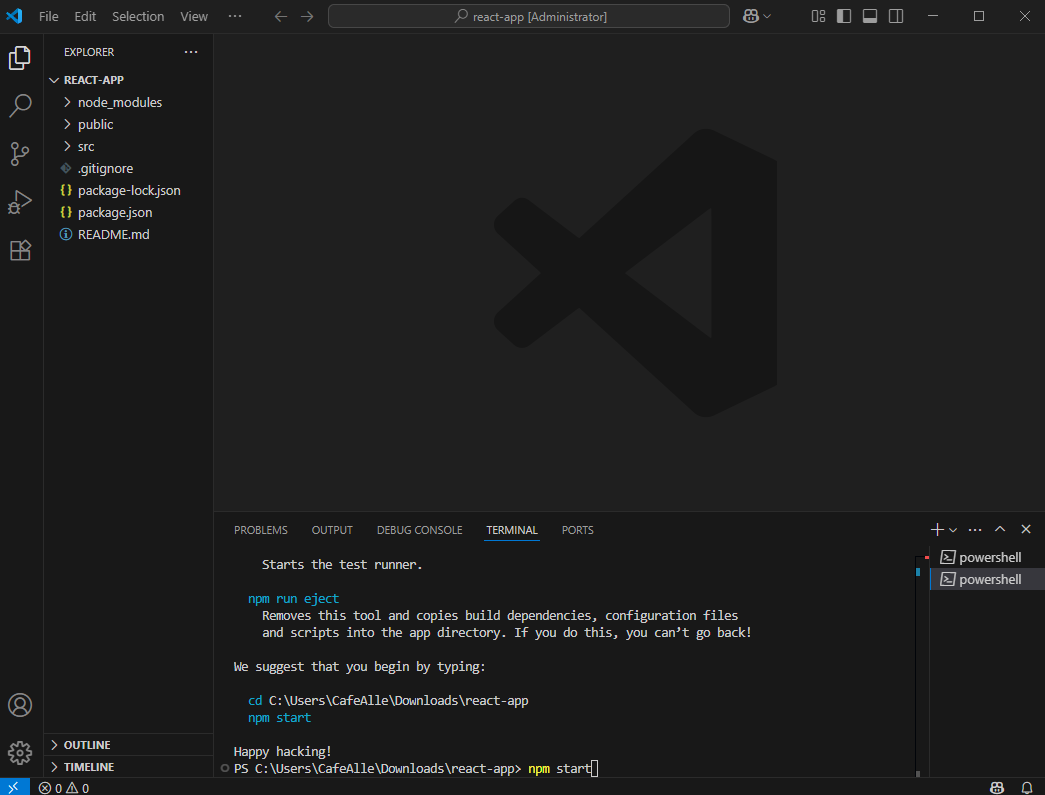Open Source Control view icon
1045x795 pixels.
point(20,154)
